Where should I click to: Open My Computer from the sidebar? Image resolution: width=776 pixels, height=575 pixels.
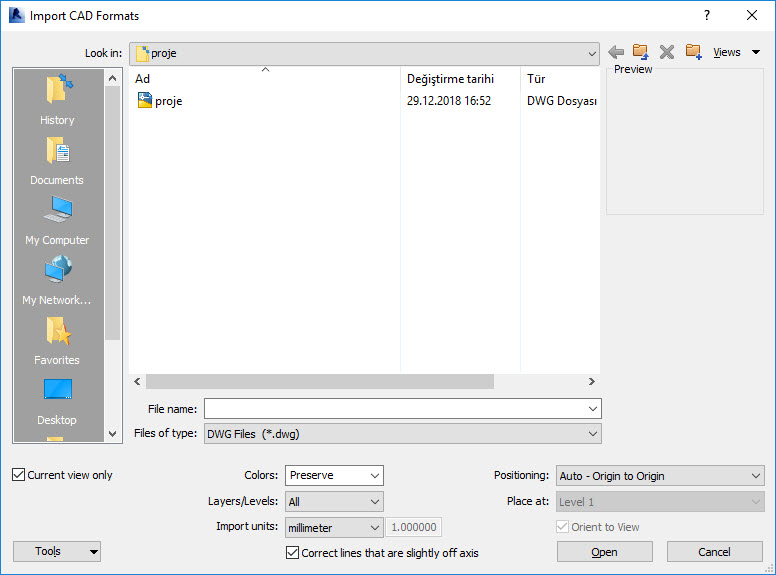pyautogui.click(x=57, y=220)
